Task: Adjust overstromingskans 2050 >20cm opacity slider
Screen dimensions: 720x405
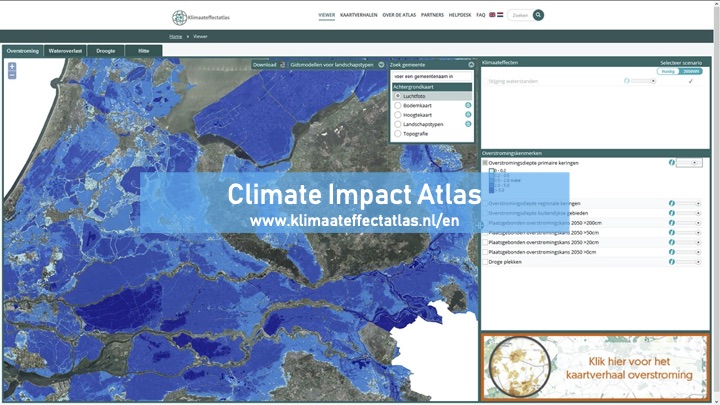Action: point(688,242)
